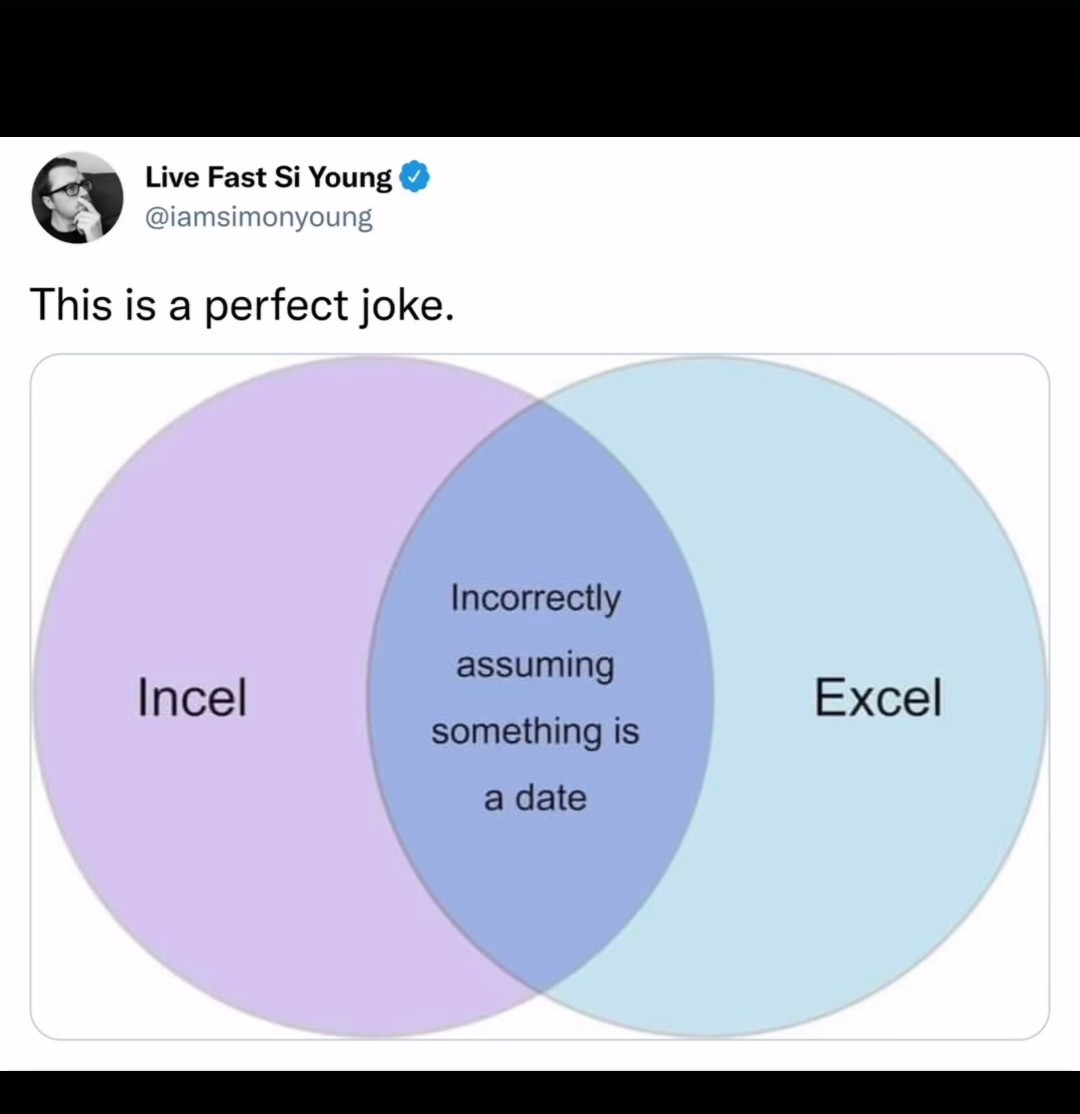This screenshot has width=1080, height=1114.
Task: Click the purple area below the Incel label
Action: 213,853
